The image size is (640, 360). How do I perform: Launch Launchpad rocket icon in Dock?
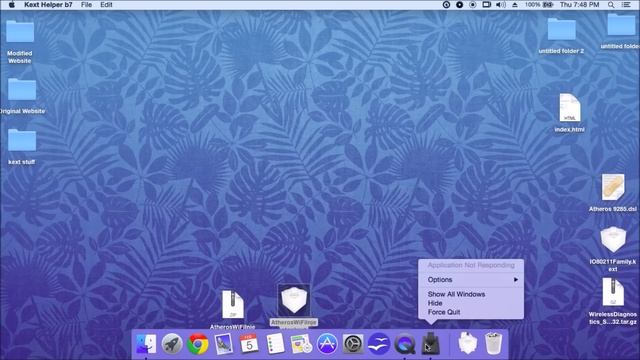tap(172, 344)
